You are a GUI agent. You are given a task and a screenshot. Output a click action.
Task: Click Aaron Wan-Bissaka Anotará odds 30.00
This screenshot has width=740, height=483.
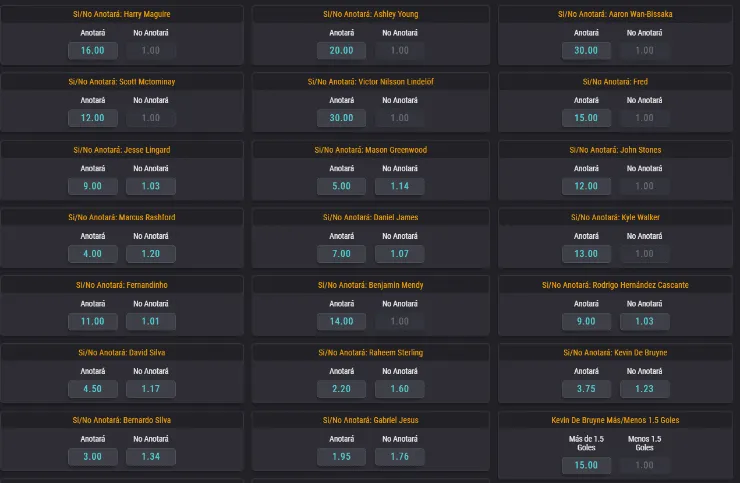click(586, 50)
